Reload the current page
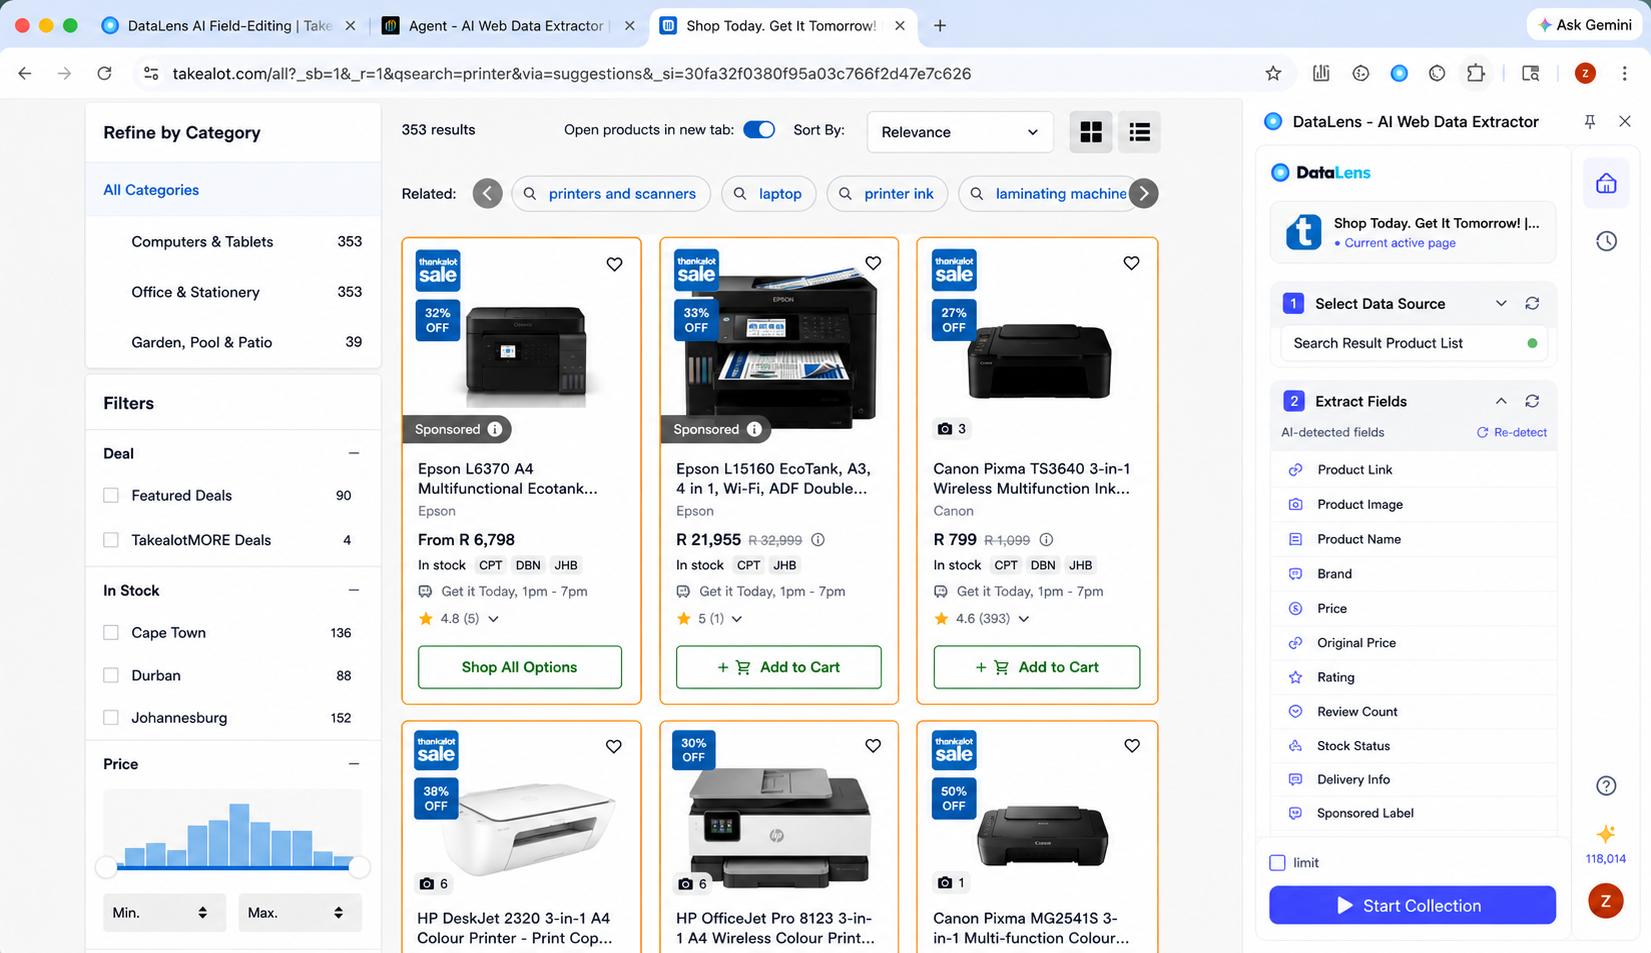 coord(104,73)
